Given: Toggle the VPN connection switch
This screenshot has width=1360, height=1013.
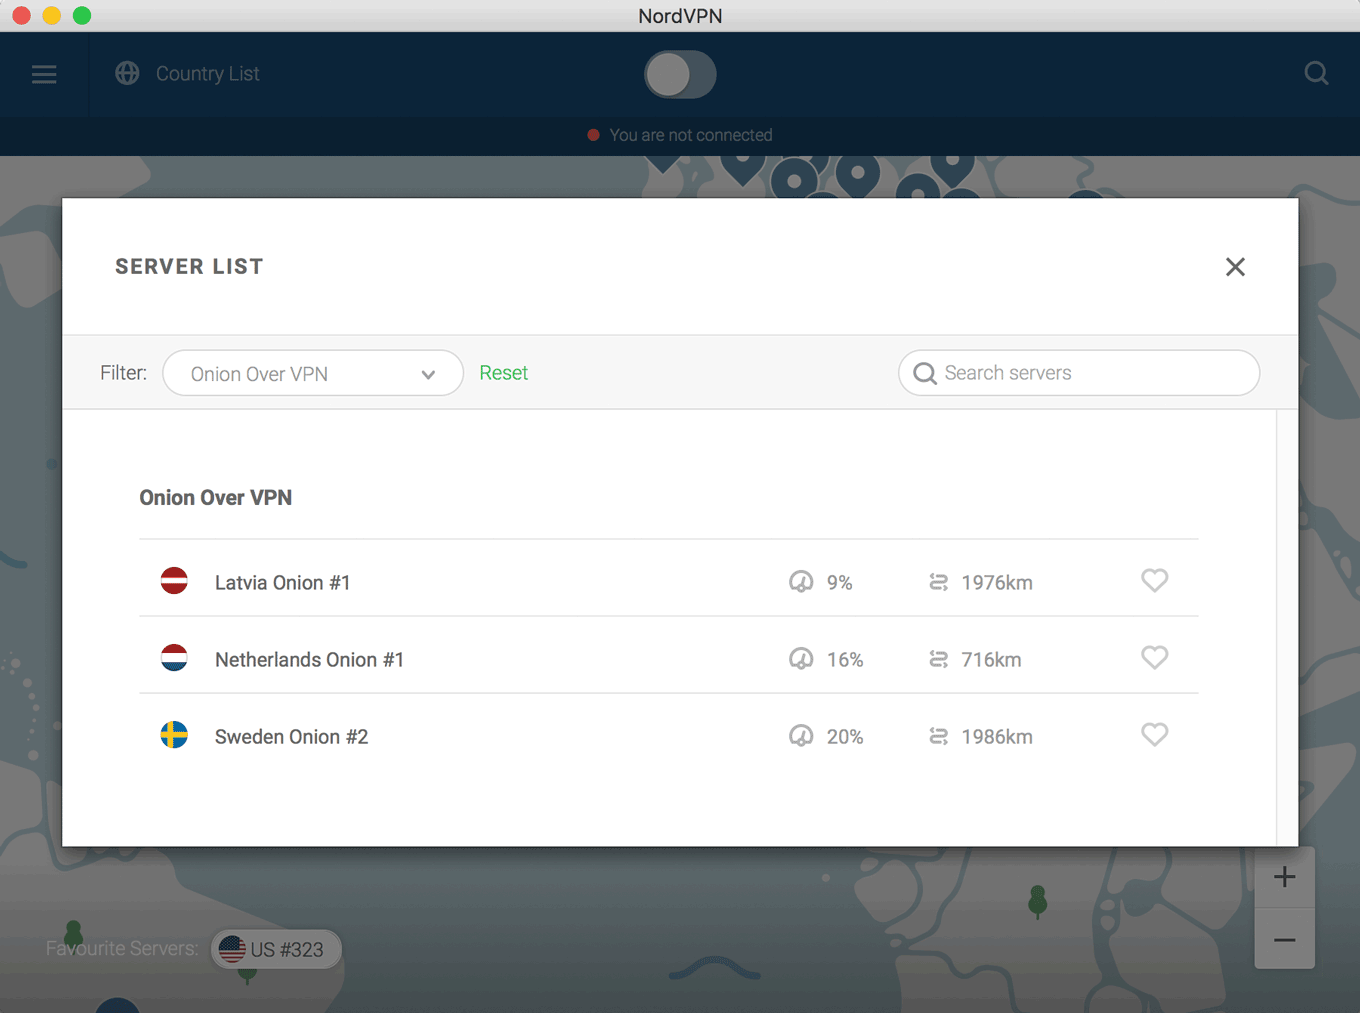Looking at the screenshot, I should pyautogui.click(x=680, y=74).
